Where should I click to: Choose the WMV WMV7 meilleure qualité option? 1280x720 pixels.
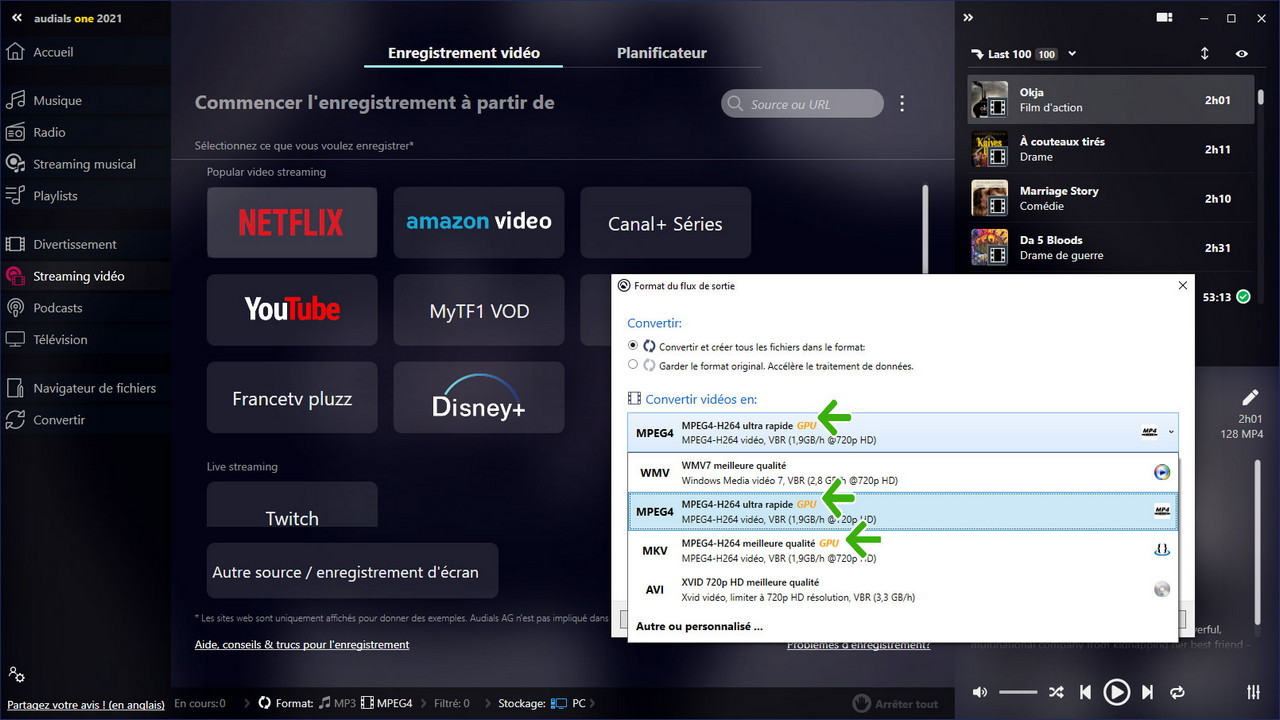pyautogui.click(x=903, y=473)
